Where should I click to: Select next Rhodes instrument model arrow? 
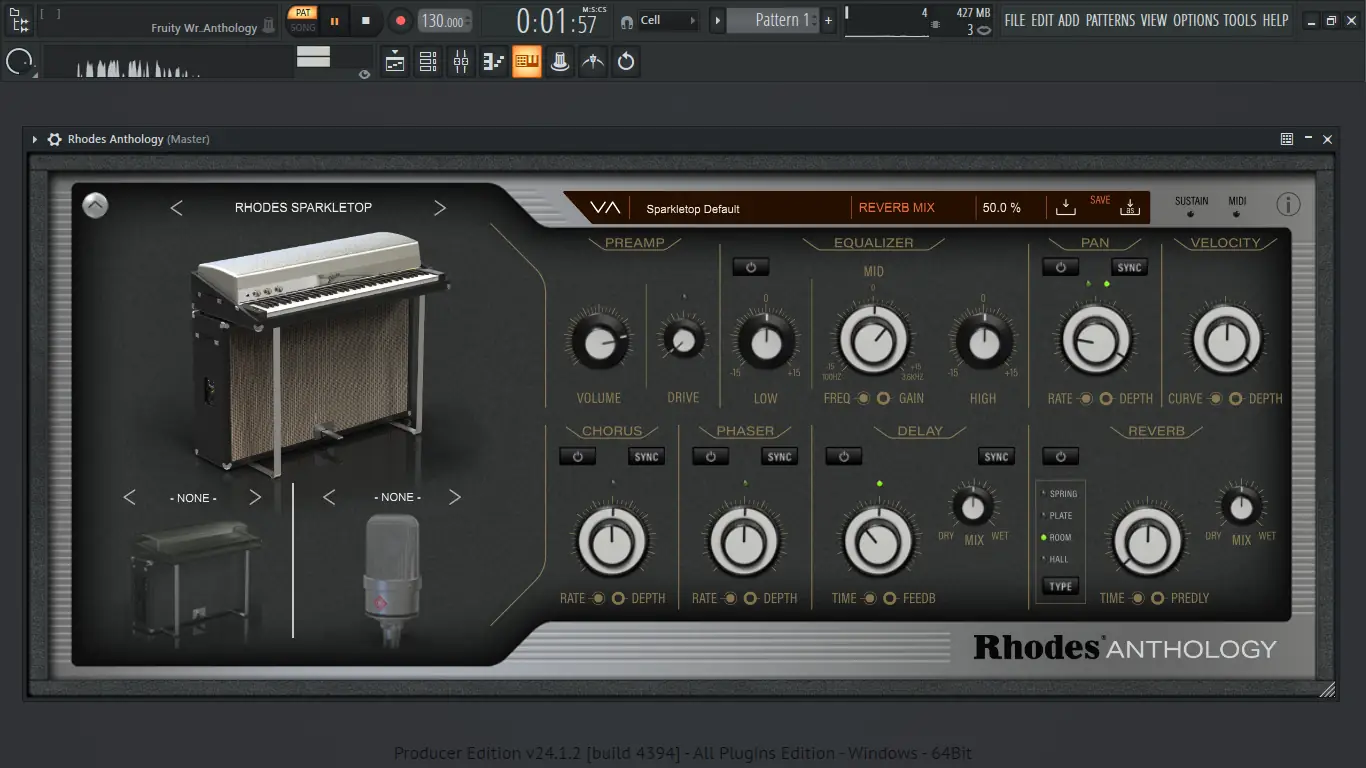click(440, 208)
